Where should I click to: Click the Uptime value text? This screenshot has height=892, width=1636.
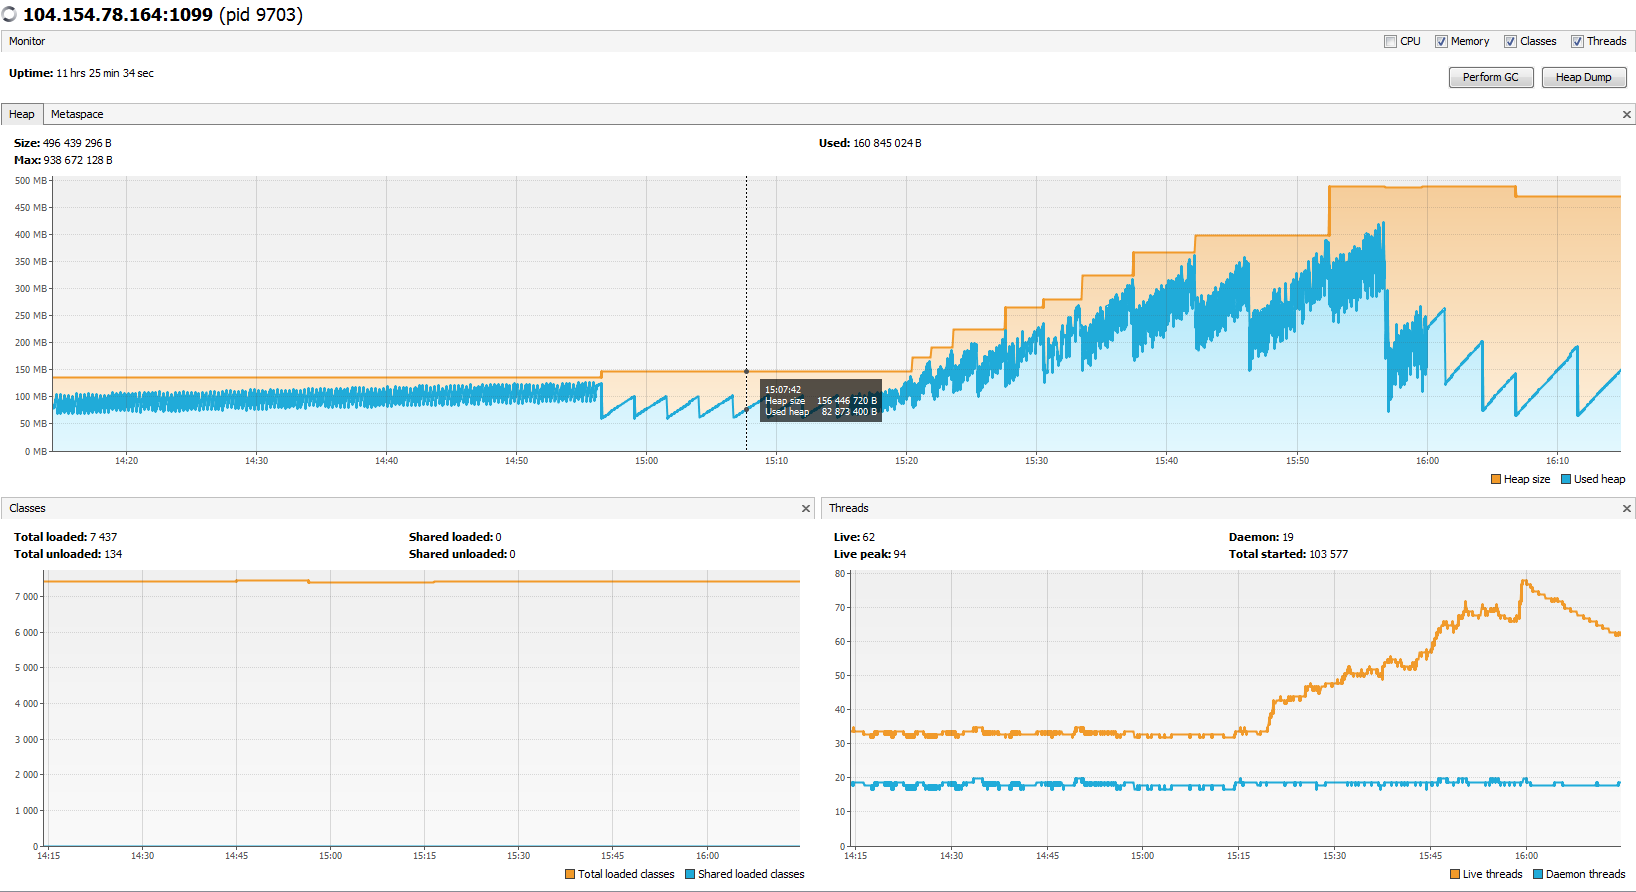tap(105, 73)
